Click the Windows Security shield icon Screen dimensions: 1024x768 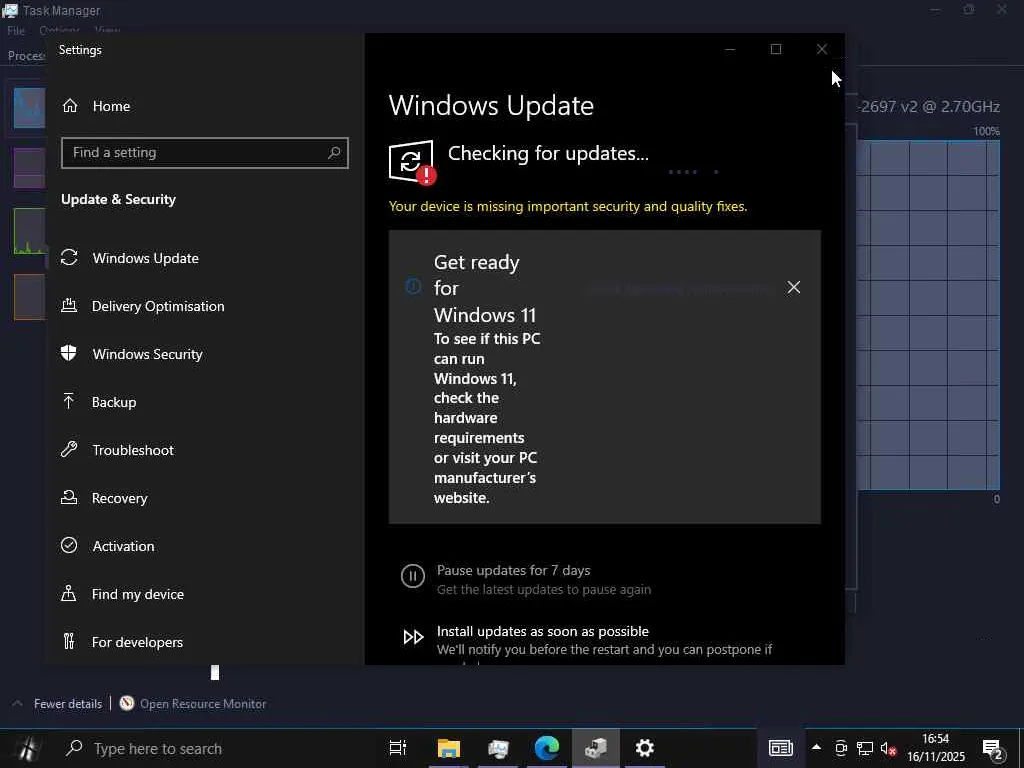click(x=69, y=353)
